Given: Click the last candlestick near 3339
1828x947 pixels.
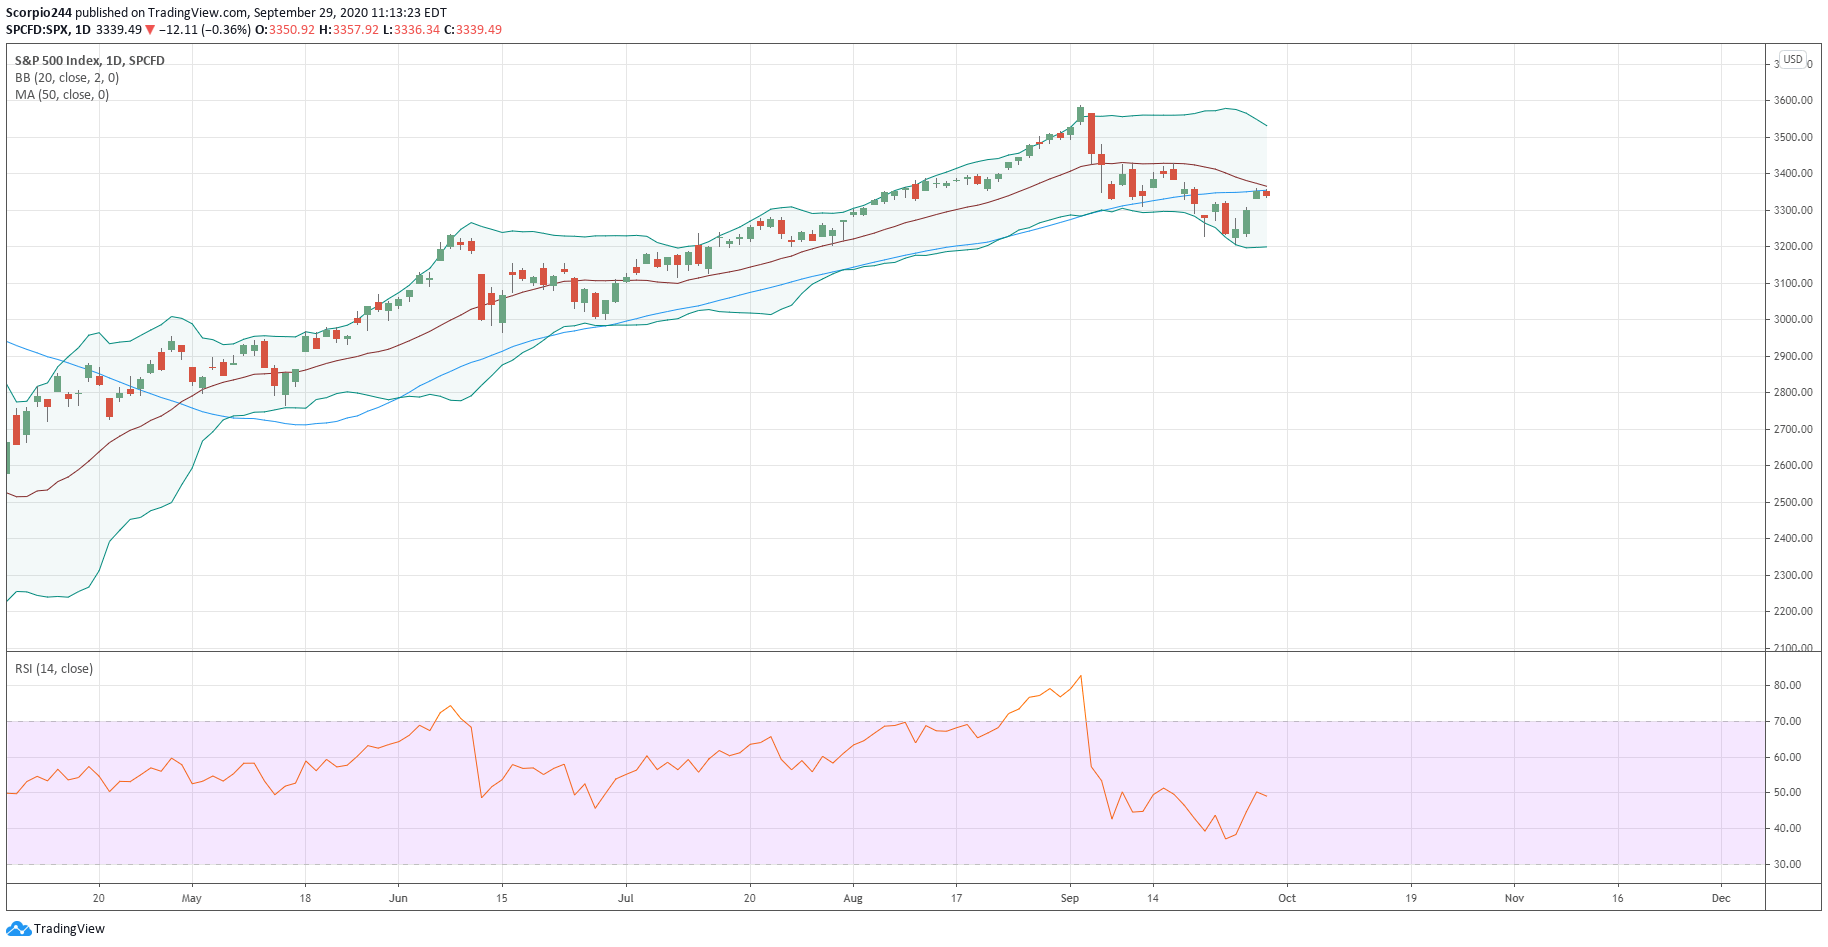Looking at the screenshot, I should pyautogui.click(x=1266, y=193).
